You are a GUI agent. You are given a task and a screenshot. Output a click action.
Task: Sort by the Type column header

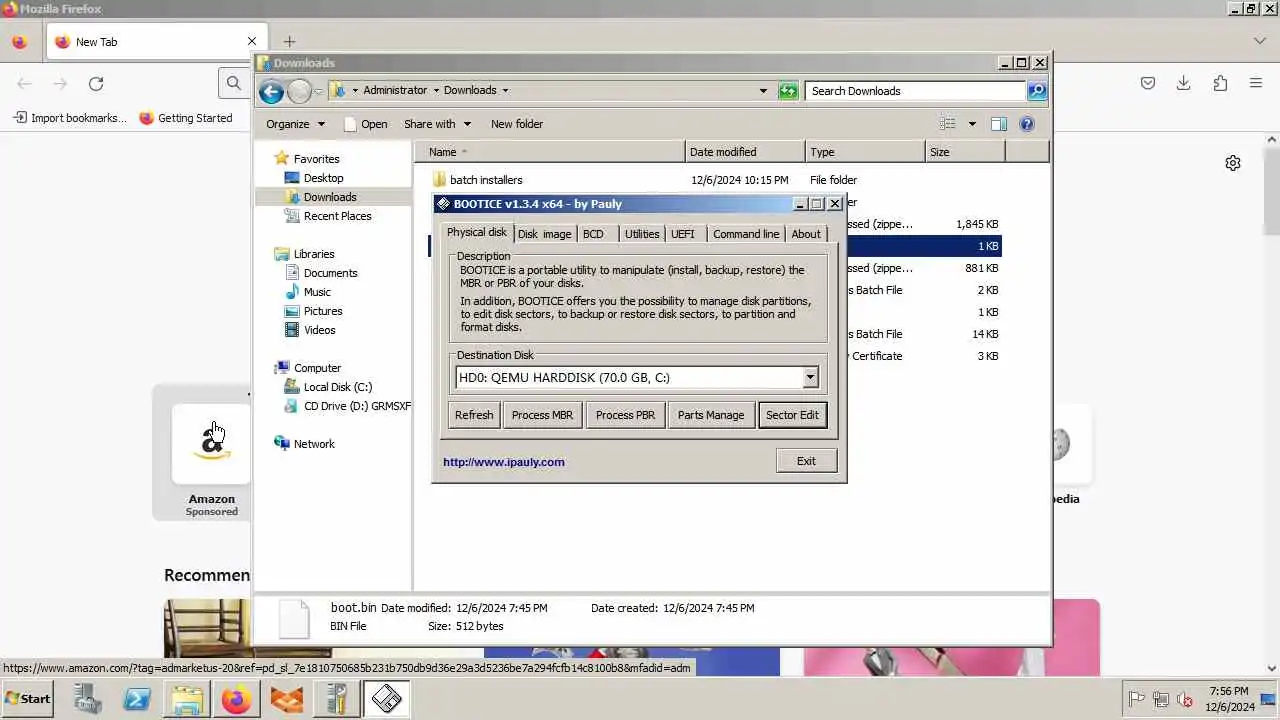click(x=865, y=152)
